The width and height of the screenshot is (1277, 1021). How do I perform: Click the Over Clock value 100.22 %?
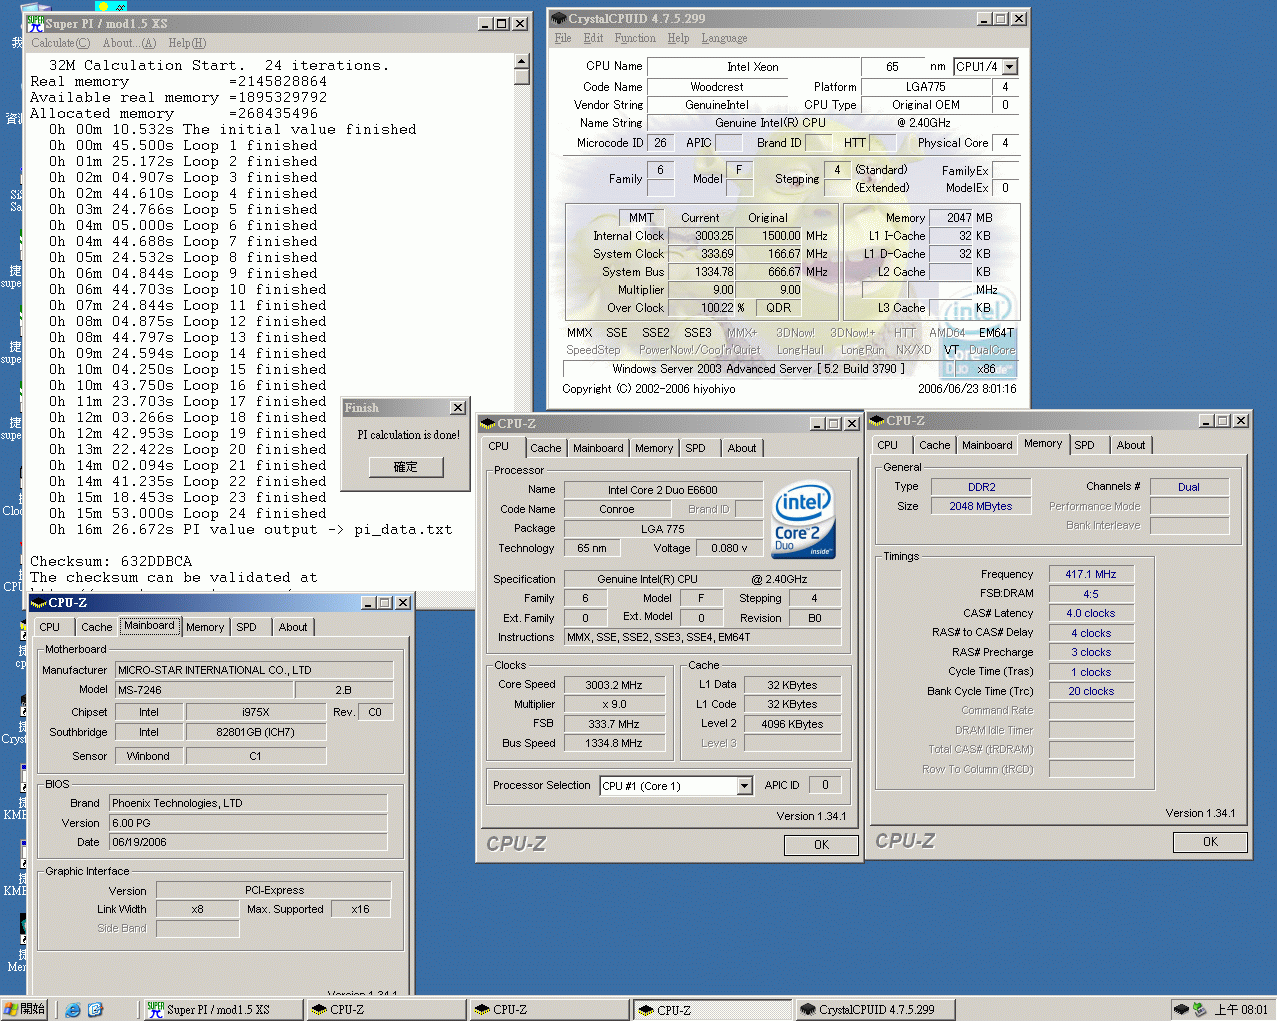[702, 308]
